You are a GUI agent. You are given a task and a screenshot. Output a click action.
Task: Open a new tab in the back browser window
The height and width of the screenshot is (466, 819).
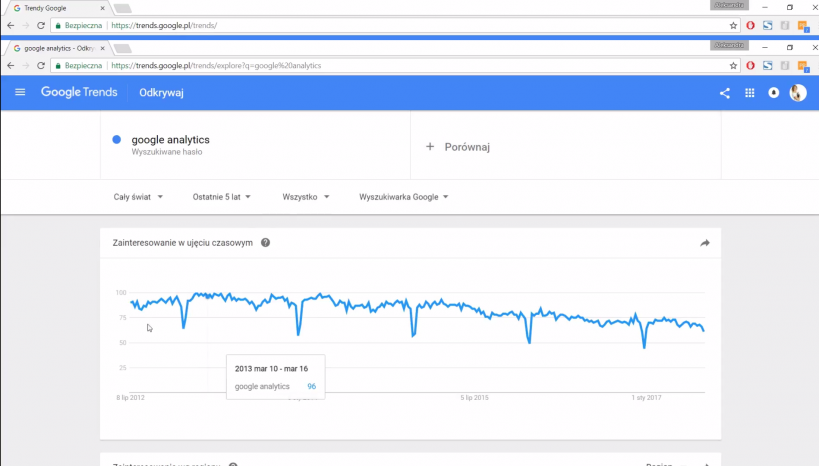[x=122, y=8]
